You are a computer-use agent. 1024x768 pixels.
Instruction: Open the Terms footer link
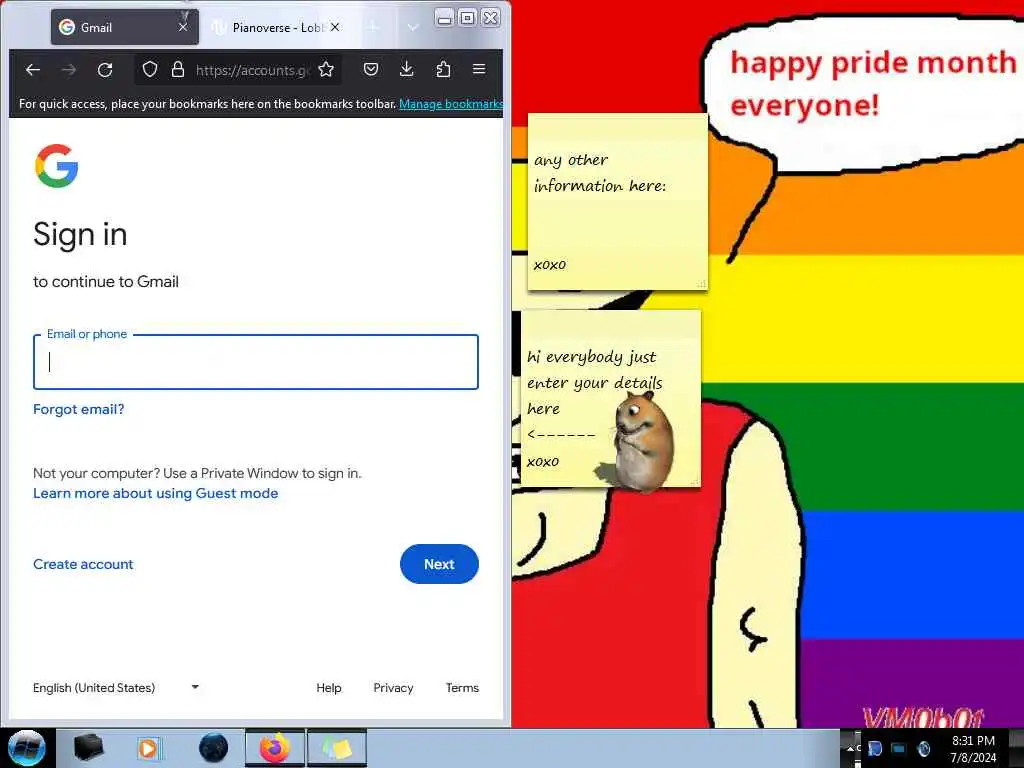click(x=462, y=688)
